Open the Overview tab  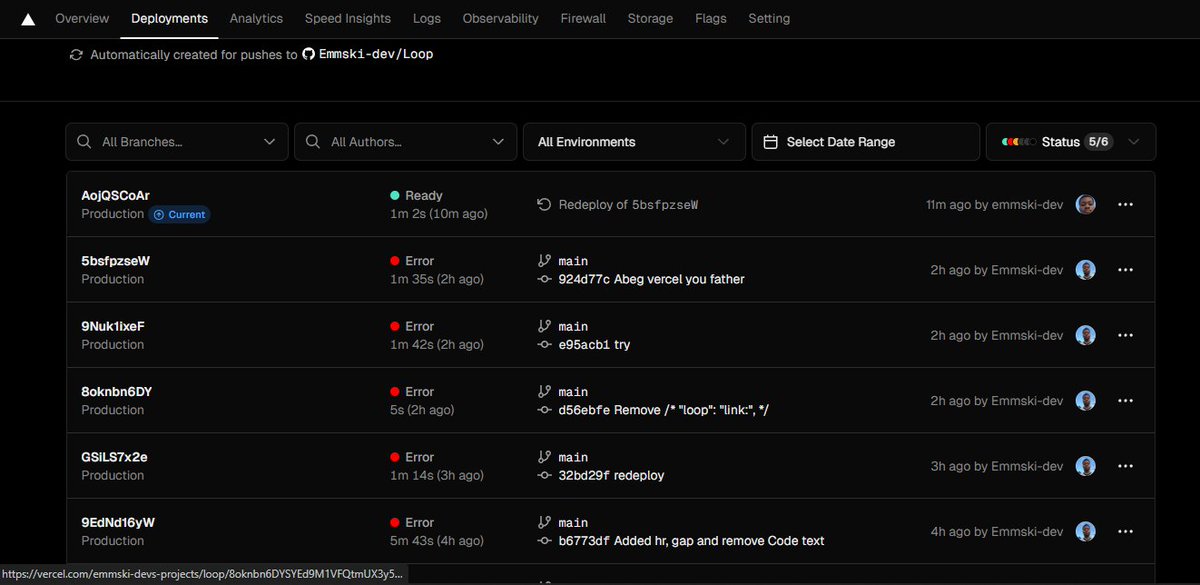(82, 18)
